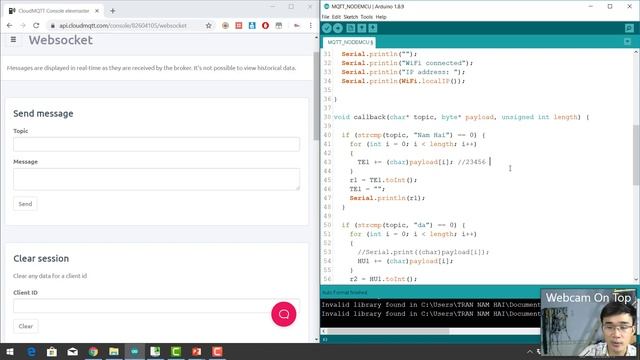Open the Arduino Edit menu
Screen dimensions: 640x360
[x=336, y=17]
